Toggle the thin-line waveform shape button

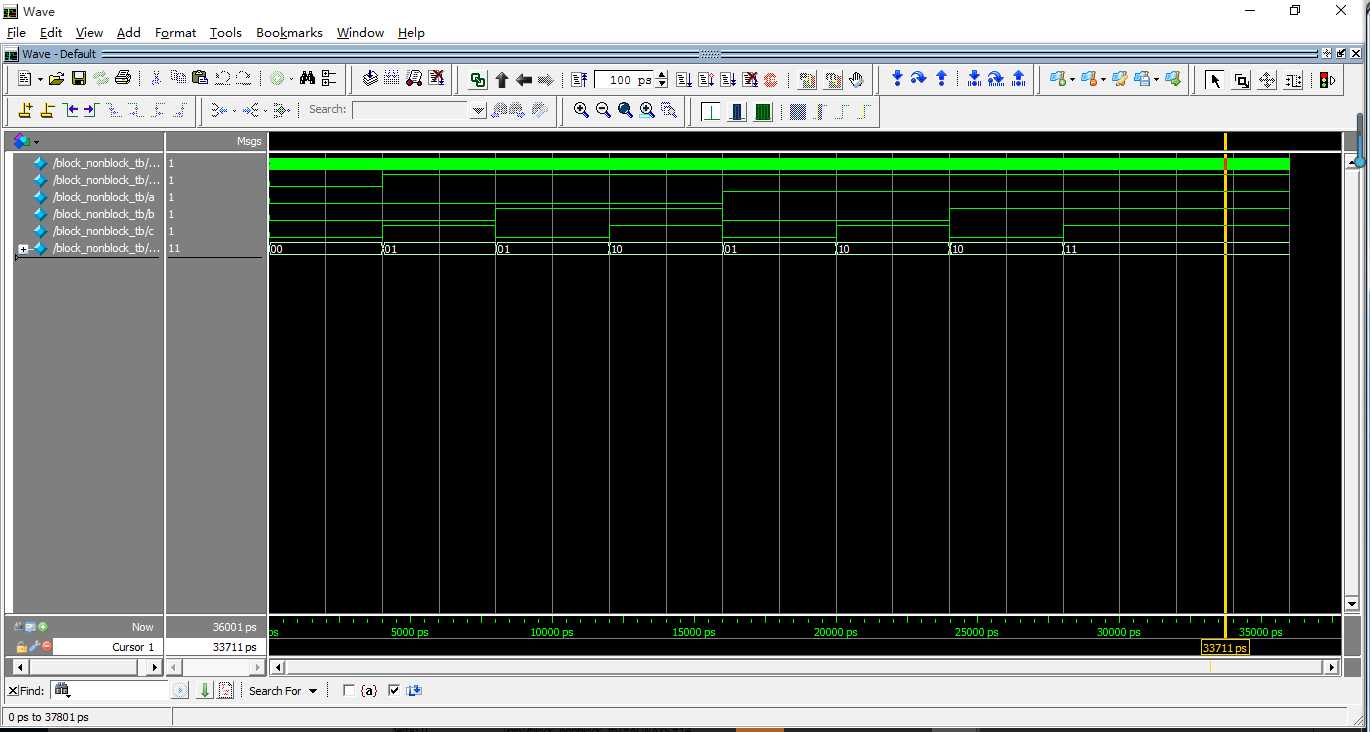(711, 111)
